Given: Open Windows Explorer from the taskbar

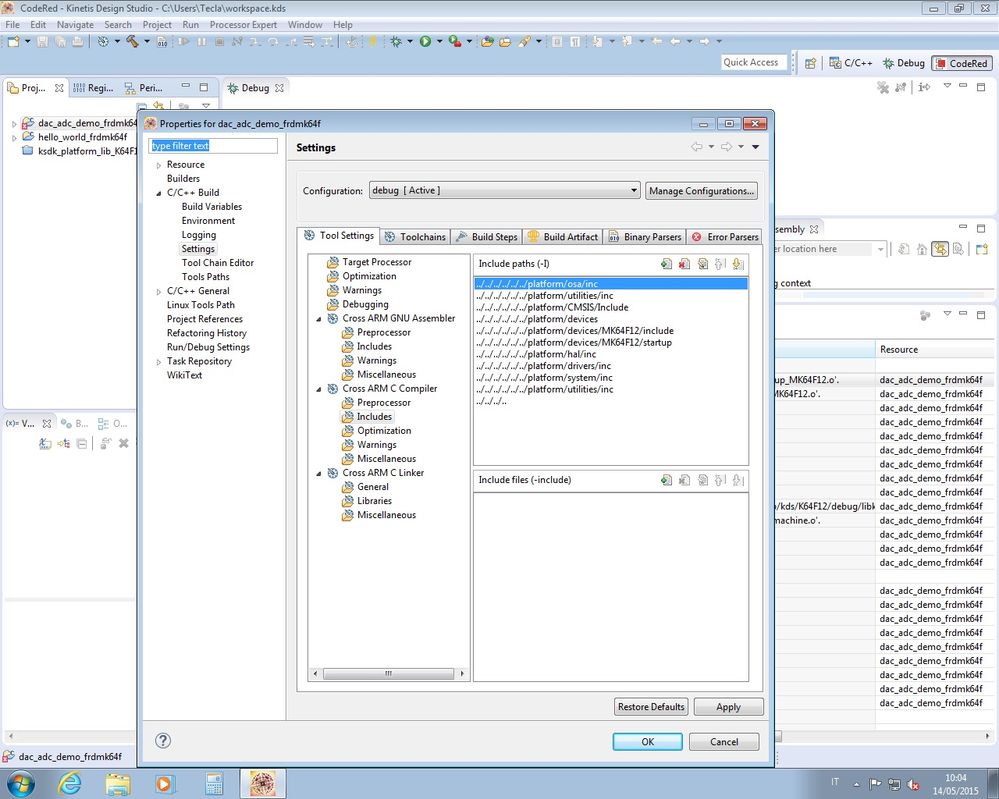Looking at the screenshot, I should (118, 783).
